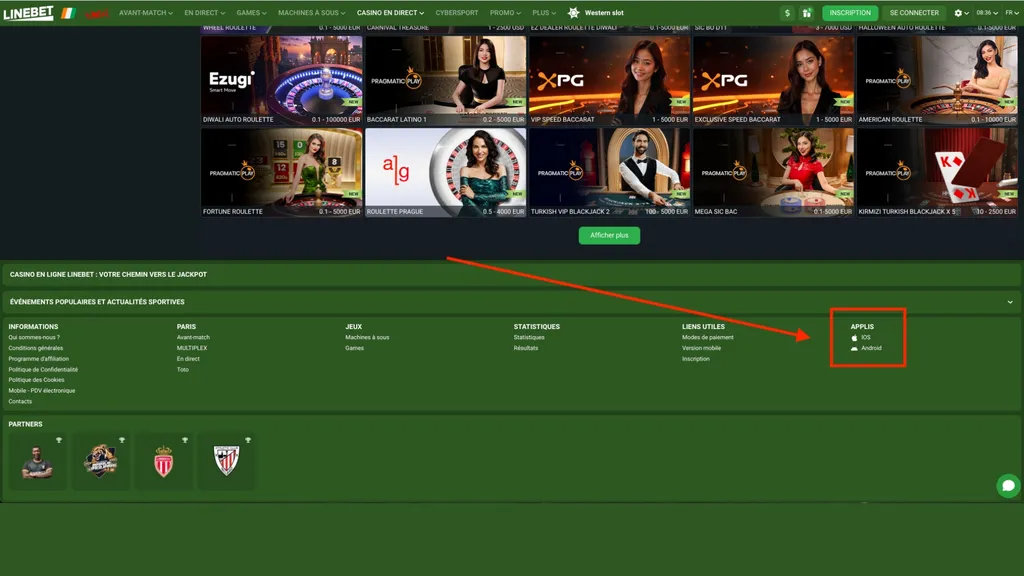Open the Promo menu

pyautogui.click(x=504, y=13)
